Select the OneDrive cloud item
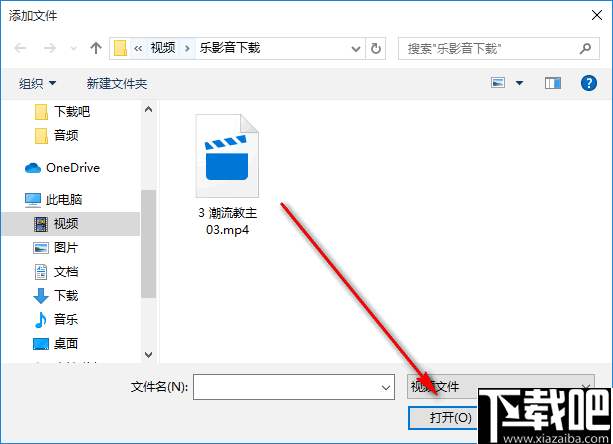 62,168
